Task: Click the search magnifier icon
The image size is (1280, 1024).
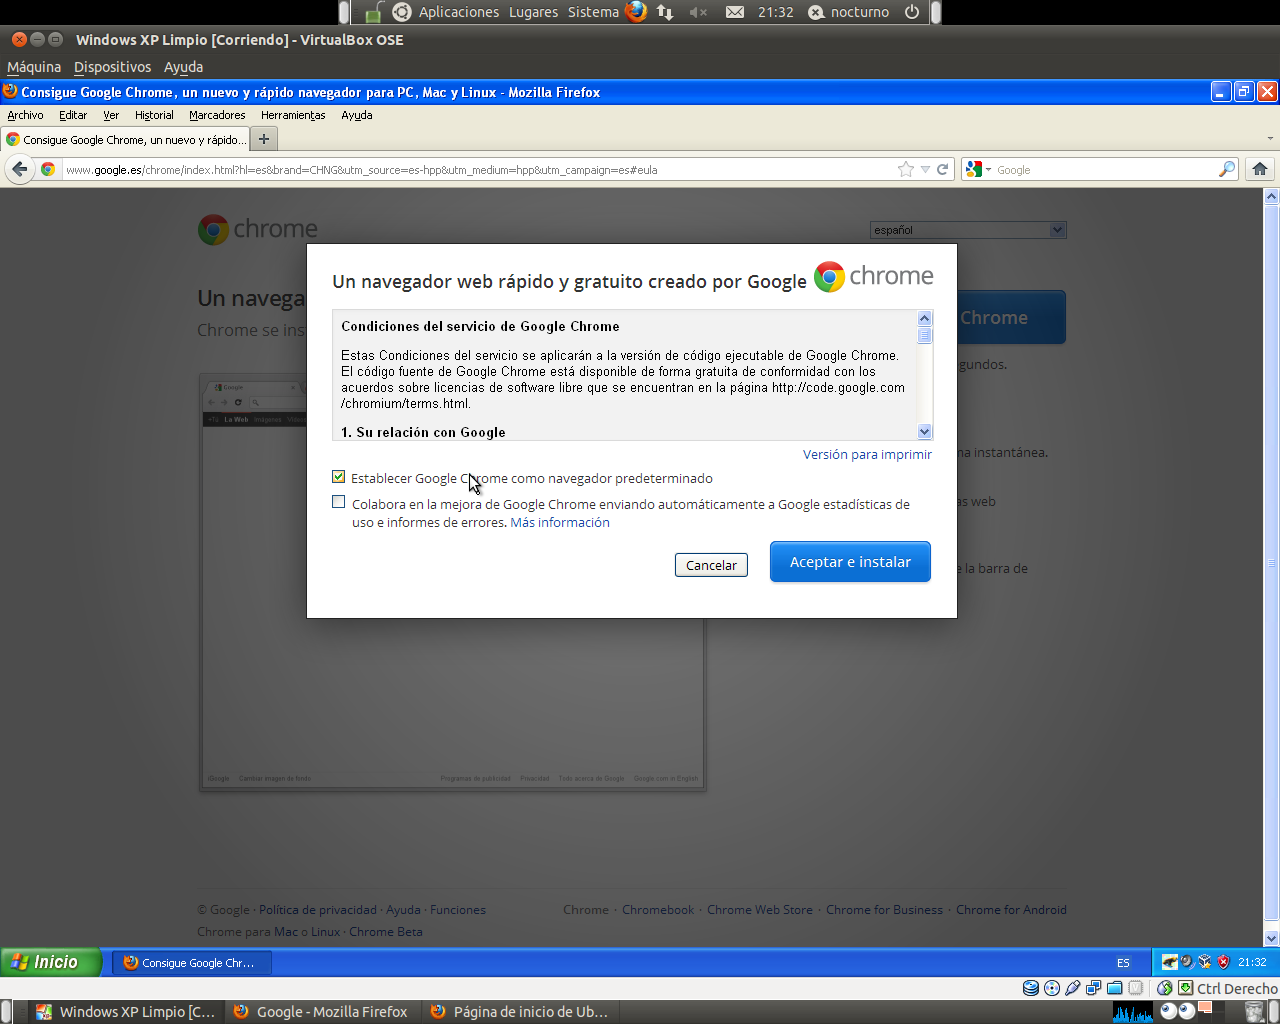Action: coord(1227,169)
